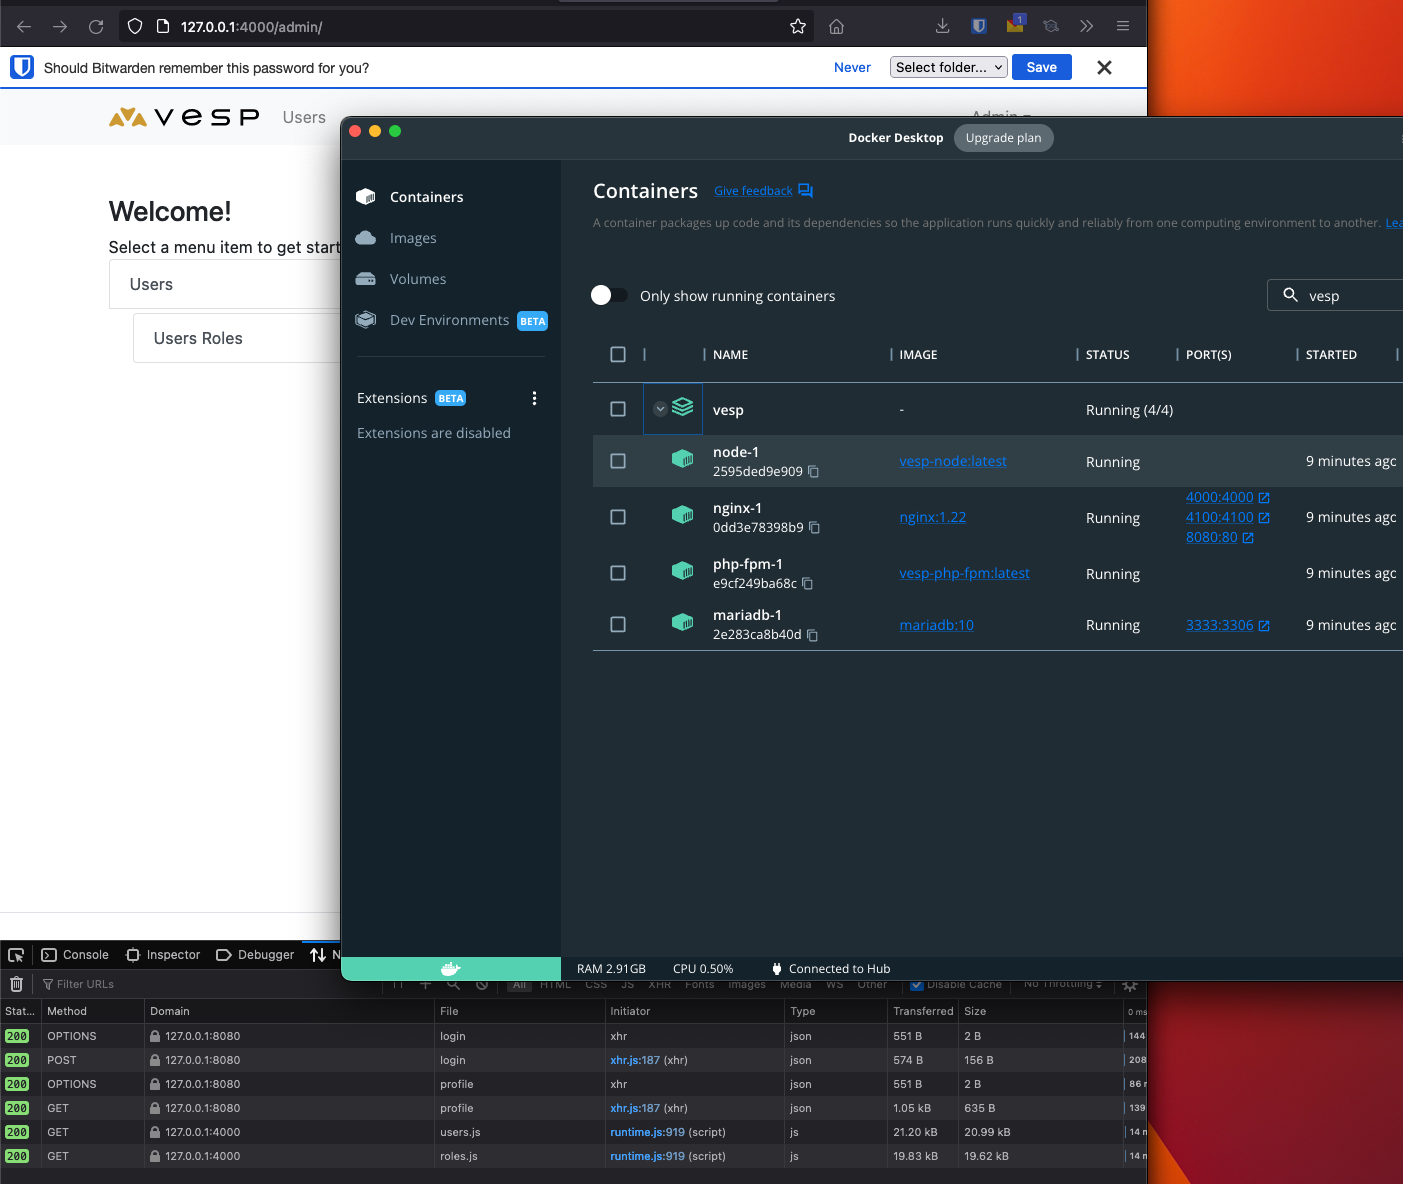The width and height of the screenshot is (1403, 1184).
Task: Copy node-1 container ID 2595ded9e909
Action: pyautogui.click(x=813, y=472)
